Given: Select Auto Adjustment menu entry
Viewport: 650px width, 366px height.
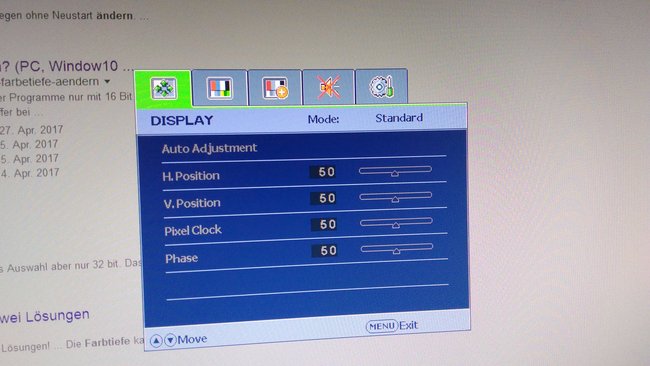Looking at the screenshot, I should 209,148.
